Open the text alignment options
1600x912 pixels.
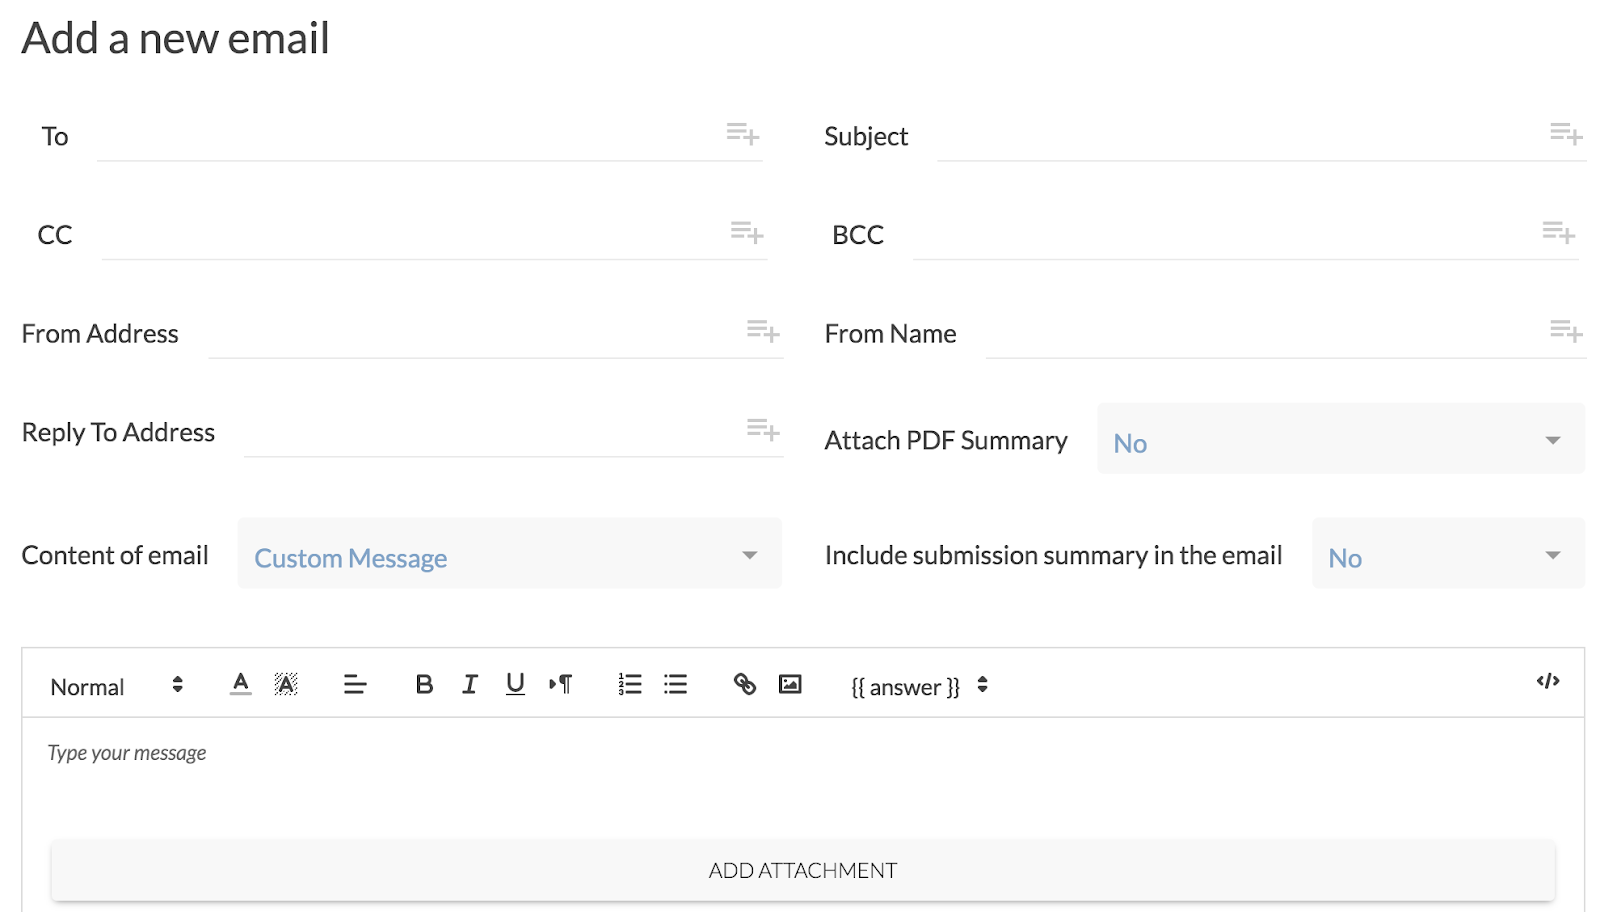[355, 684]
